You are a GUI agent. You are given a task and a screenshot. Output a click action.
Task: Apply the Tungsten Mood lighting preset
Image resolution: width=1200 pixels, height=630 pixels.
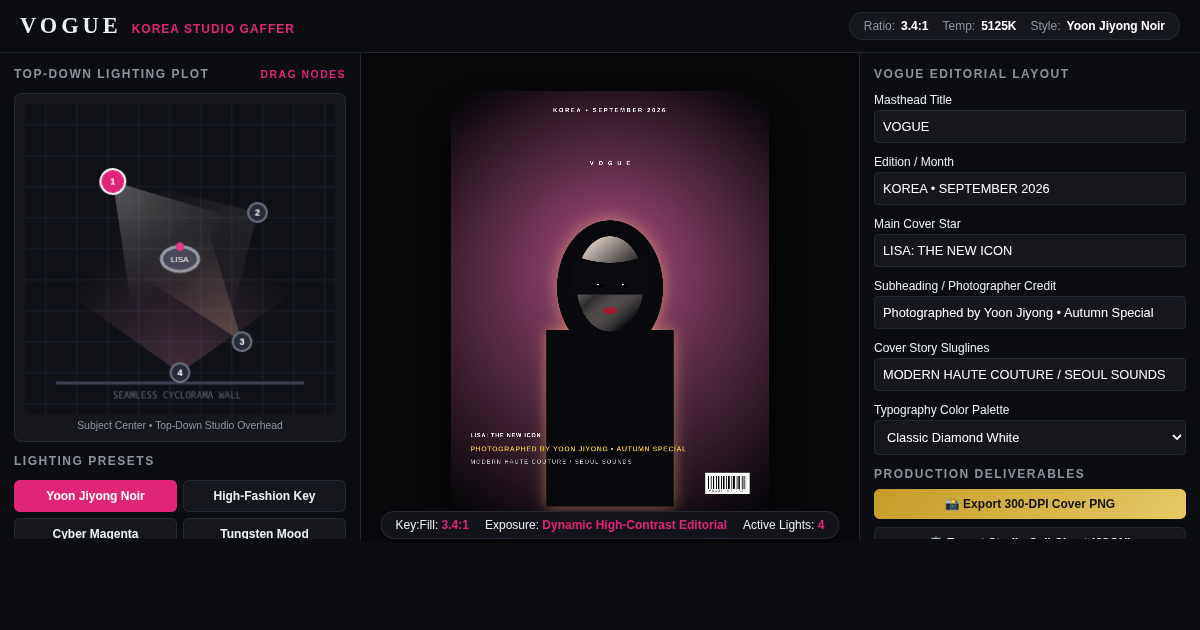point(264,529)
